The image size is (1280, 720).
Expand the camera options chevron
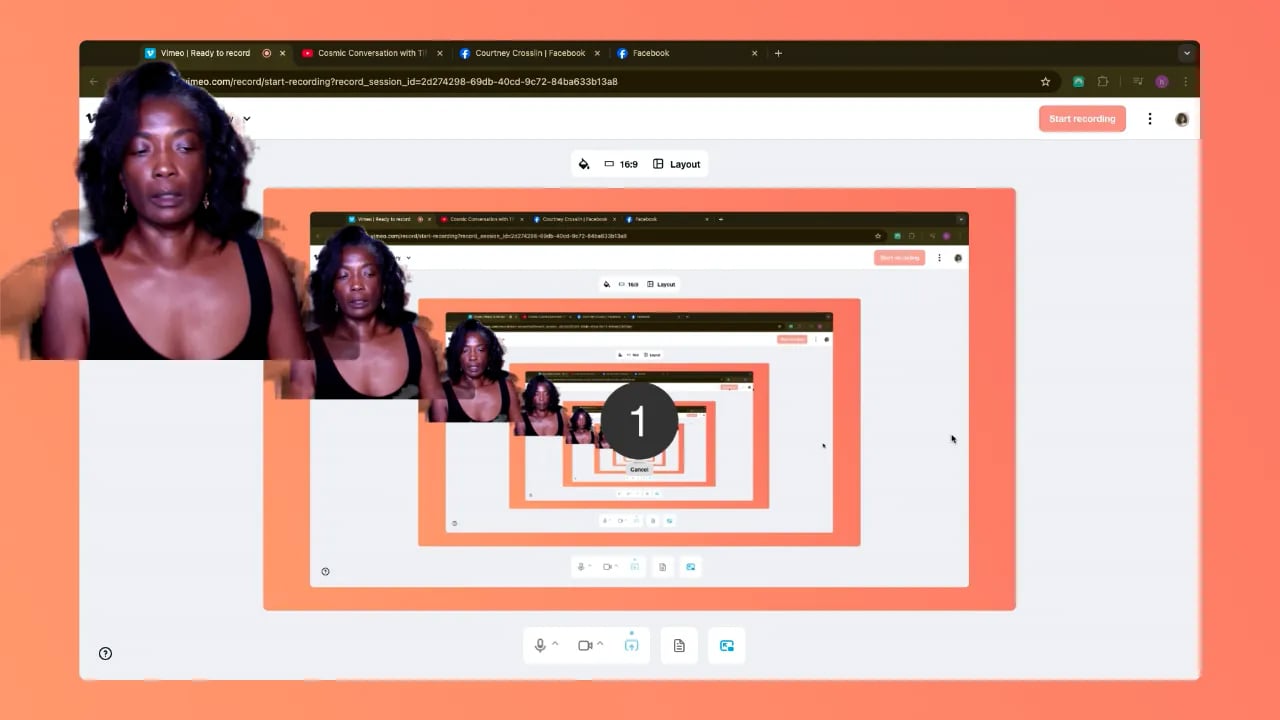tap(601, 645)
